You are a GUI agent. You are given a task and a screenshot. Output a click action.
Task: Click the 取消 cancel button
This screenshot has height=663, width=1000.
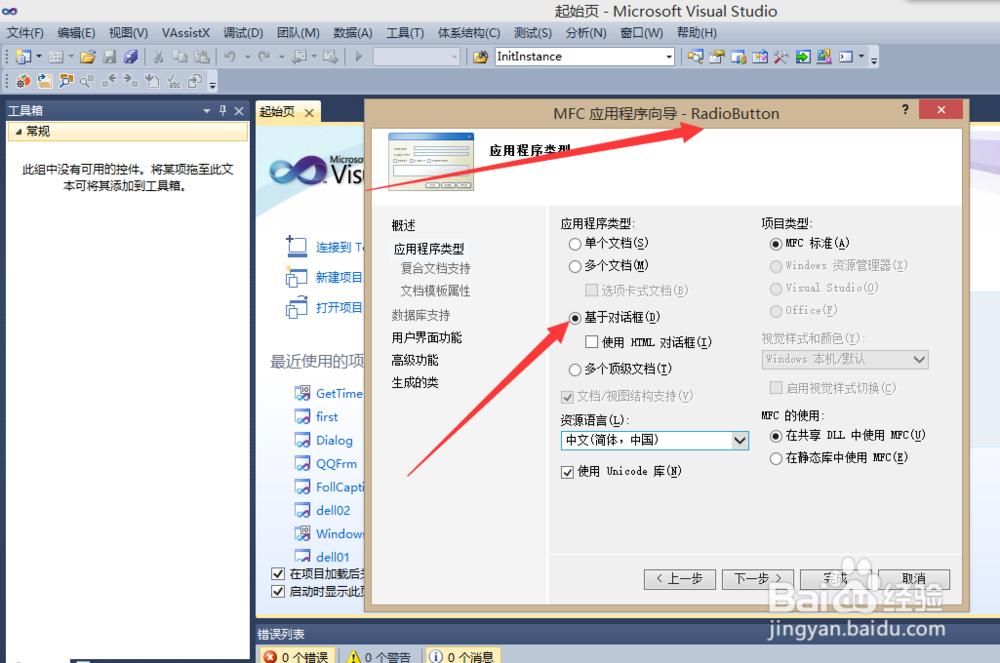point(914,579)
